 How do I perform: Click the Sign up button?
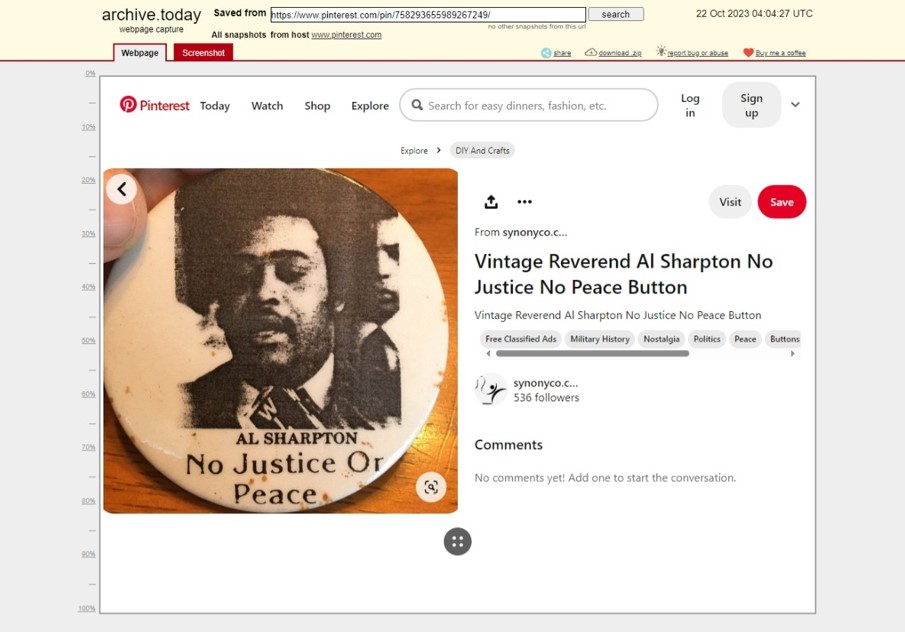point(751,105)
